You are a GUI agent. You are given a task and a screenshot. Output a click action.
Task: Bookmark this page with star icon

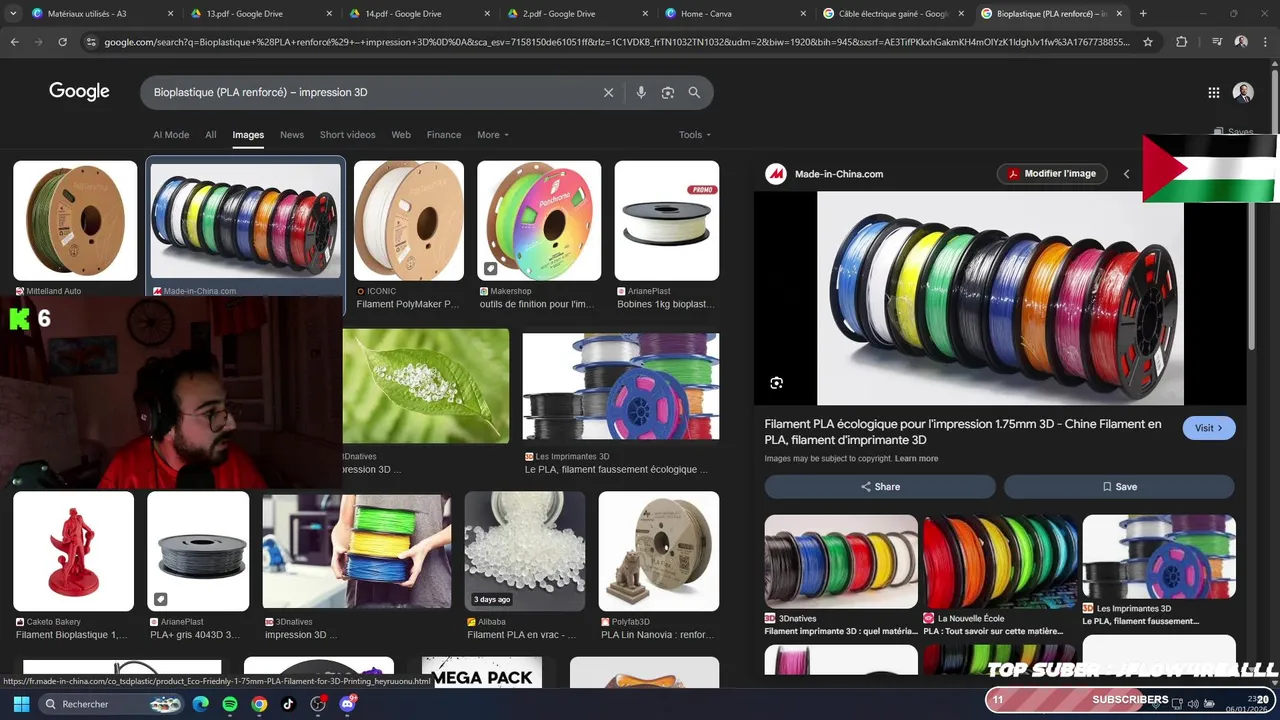(1148, 42)
